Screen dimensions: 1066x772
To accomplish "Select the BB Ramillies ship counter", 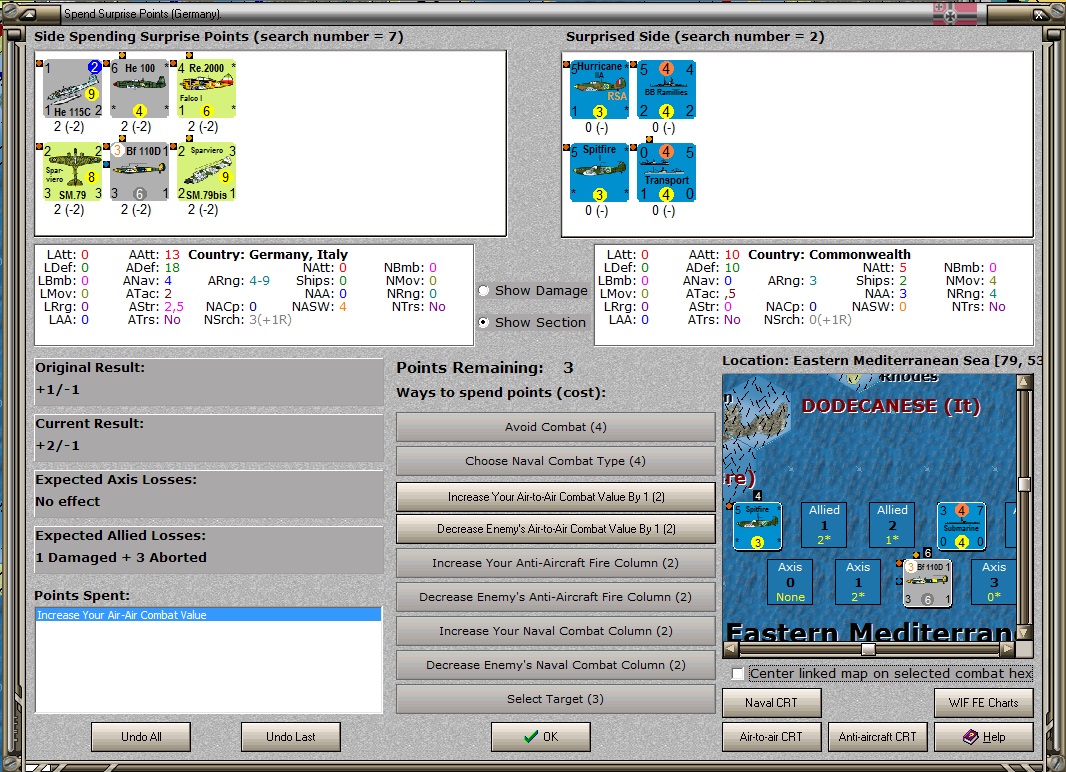I will [x=666, y=89].
